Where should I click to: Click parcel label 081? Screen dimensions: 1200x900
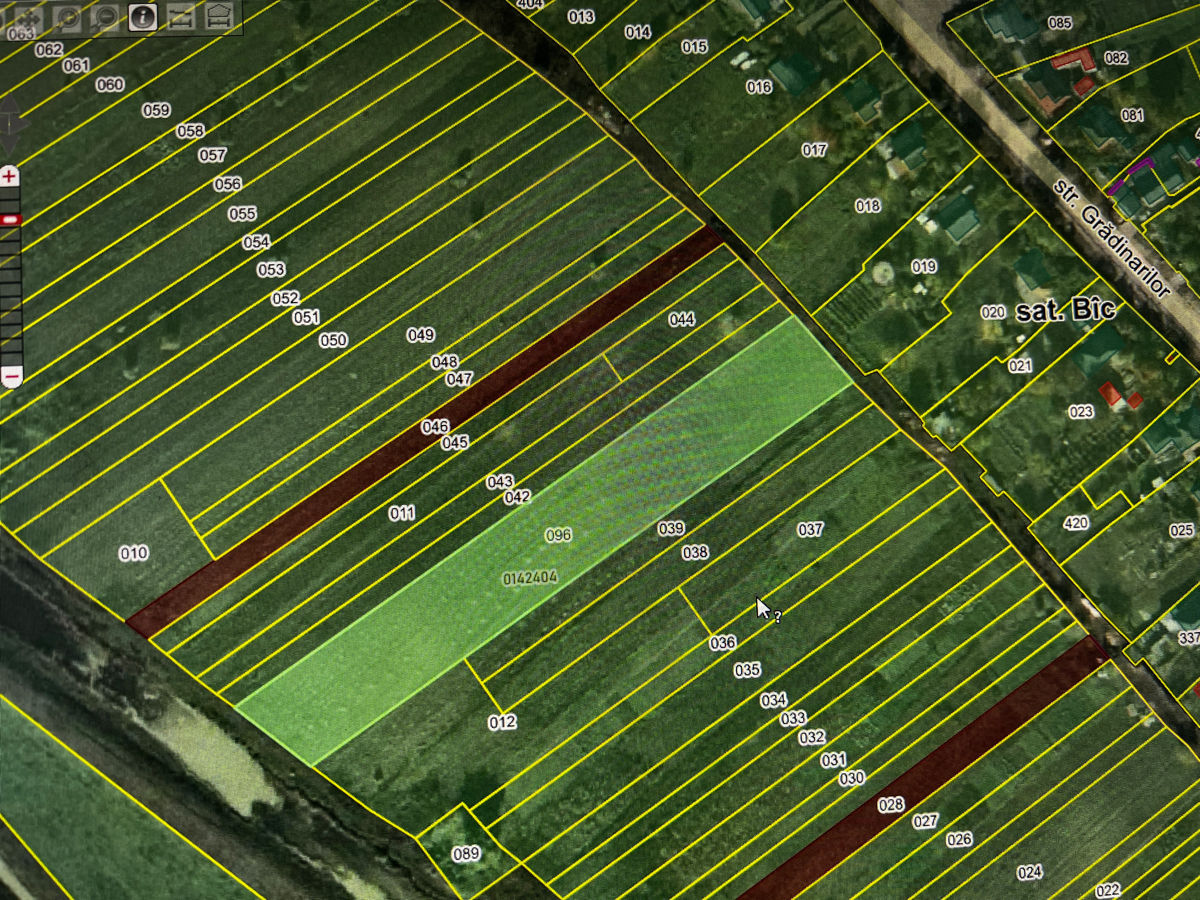coord(1132,115)
